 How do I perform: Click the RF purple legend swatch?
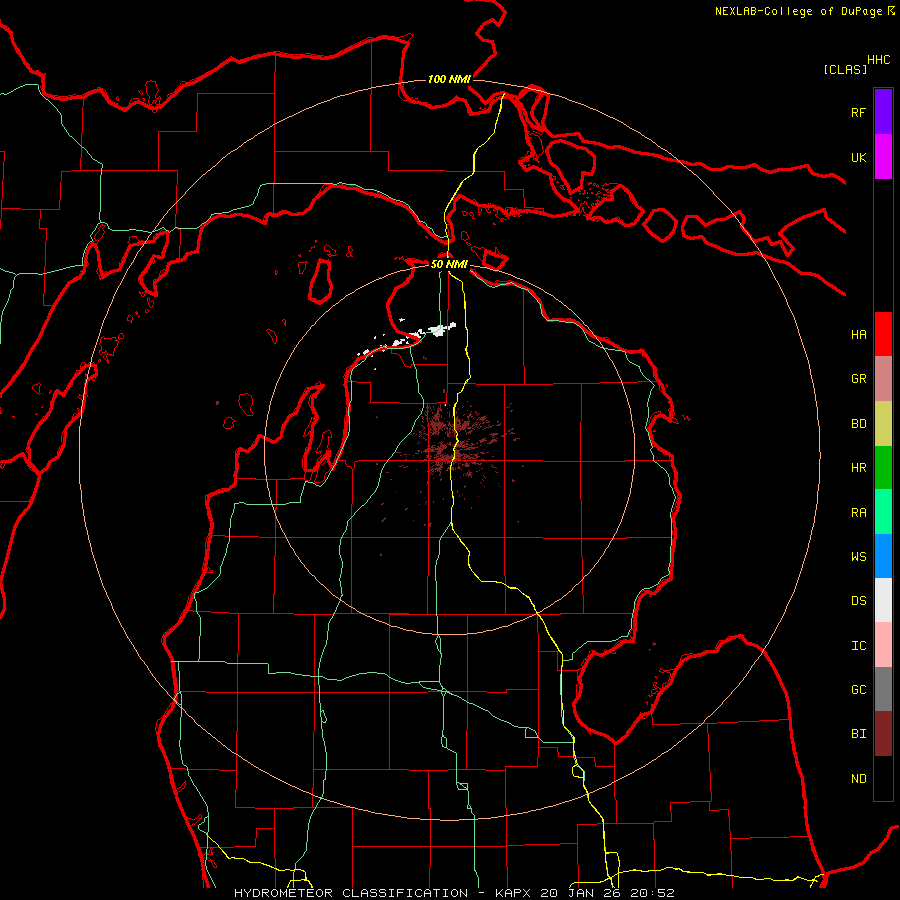tap(883, 112)
